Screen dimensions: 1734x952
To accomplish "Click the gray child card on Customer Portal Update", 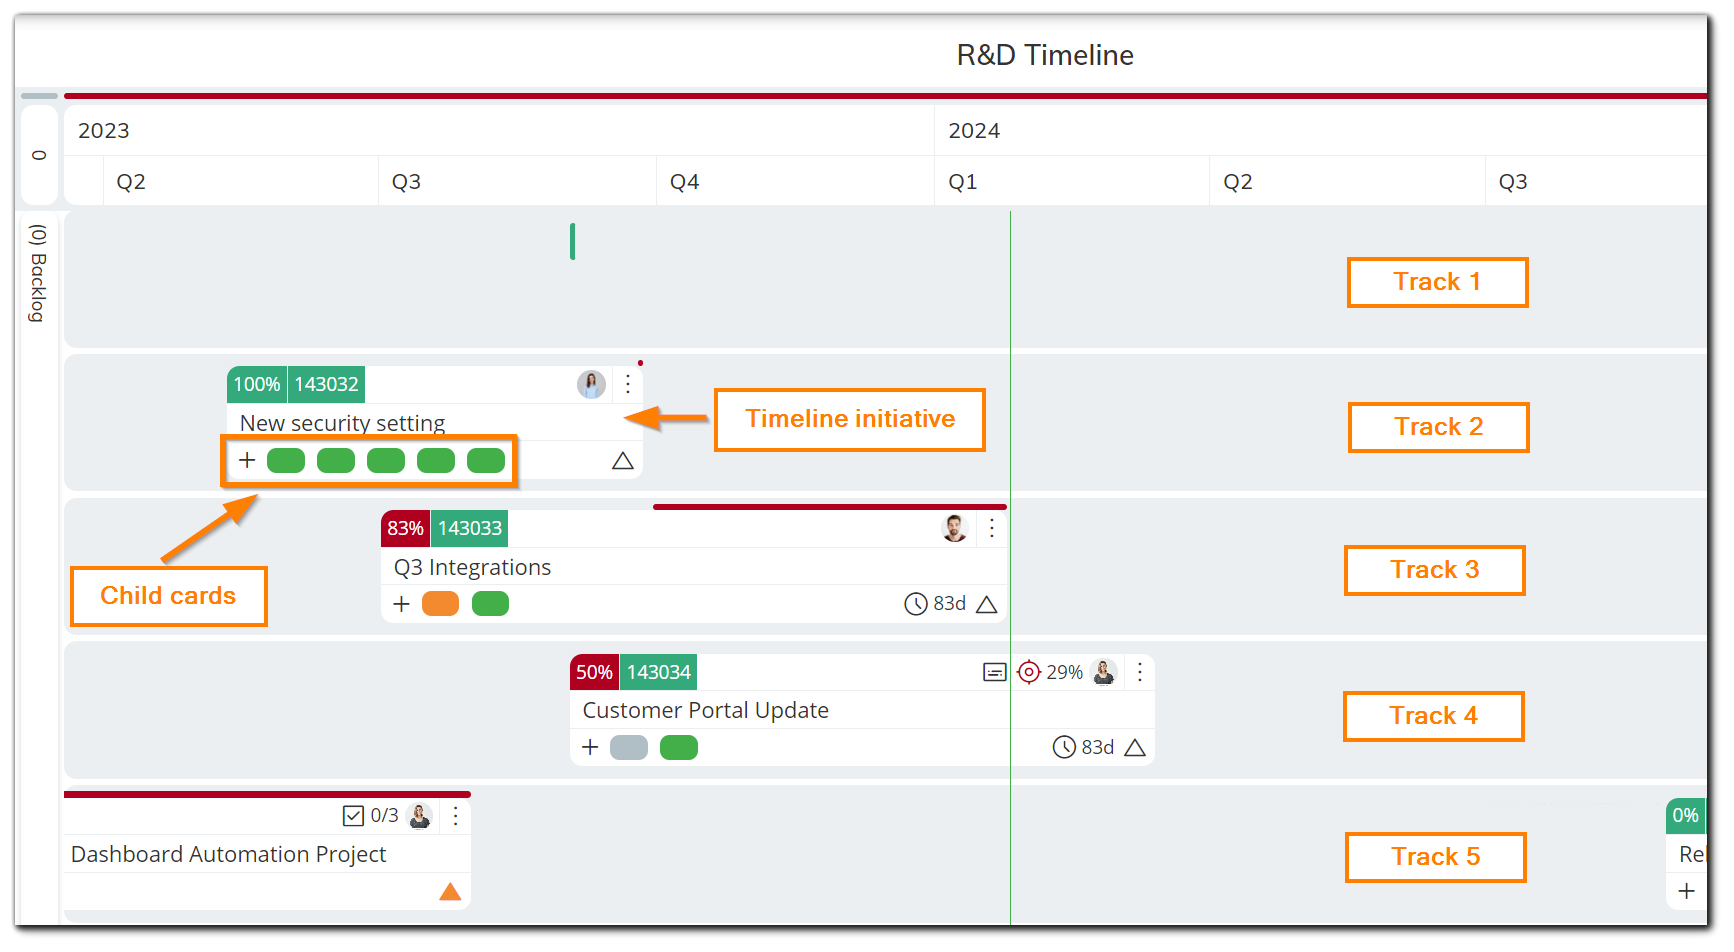I will click(x=628, y=747).
